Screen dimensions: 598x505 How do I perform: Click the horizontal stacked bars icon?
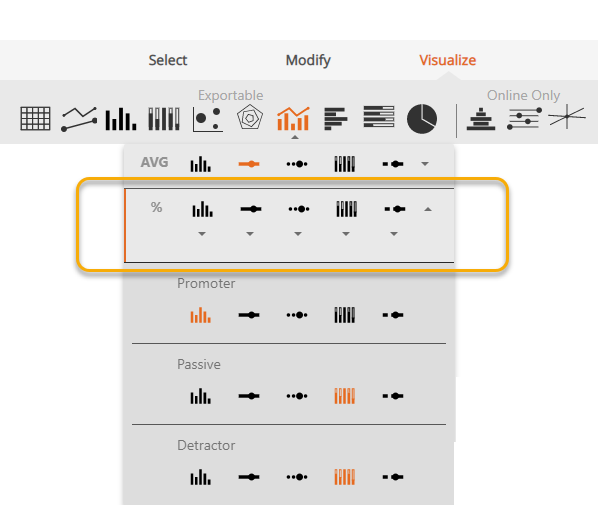pyautogui.click(x=379, y=117)
